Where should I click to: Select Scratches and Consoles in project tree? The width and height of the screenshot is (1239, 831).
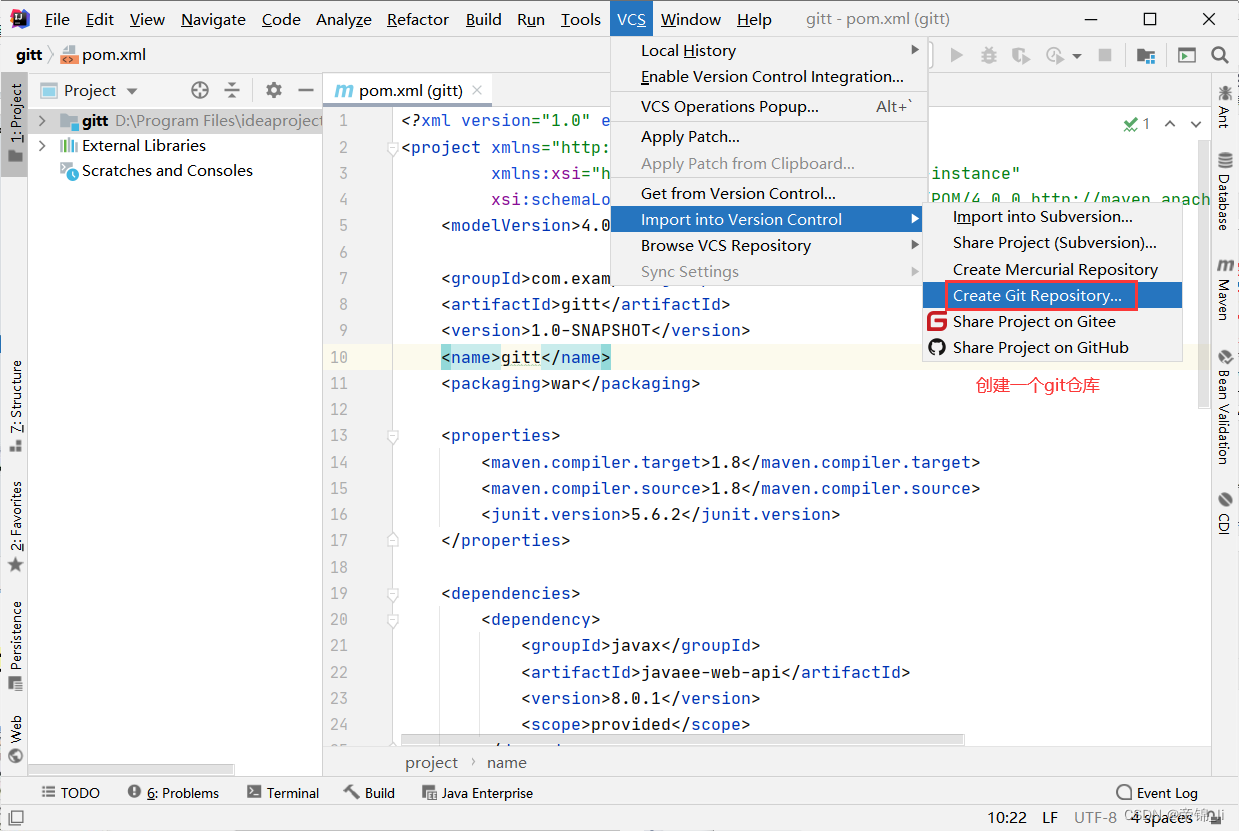pyautogui.click(x=167, y=171)
